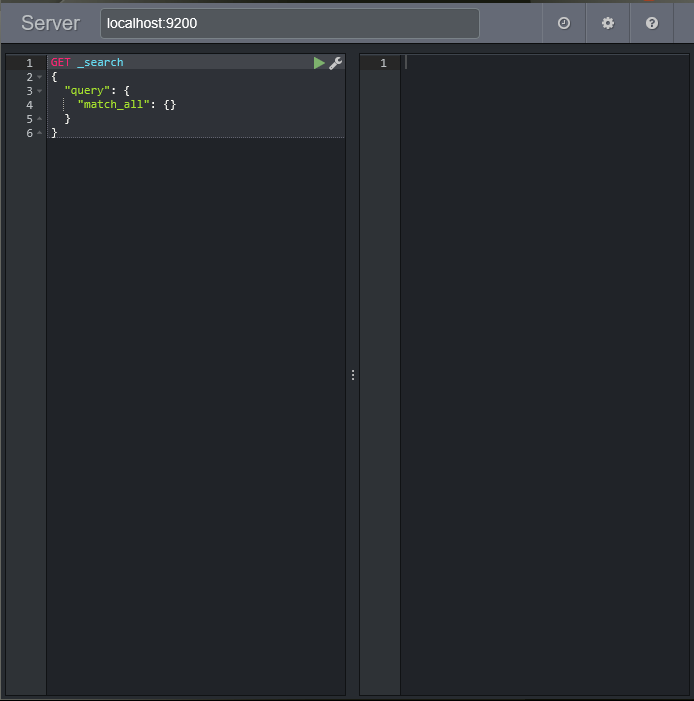Viewport: 694px width, 701px height.
Task: Click inside the empty response output pane
Action: 545,380
